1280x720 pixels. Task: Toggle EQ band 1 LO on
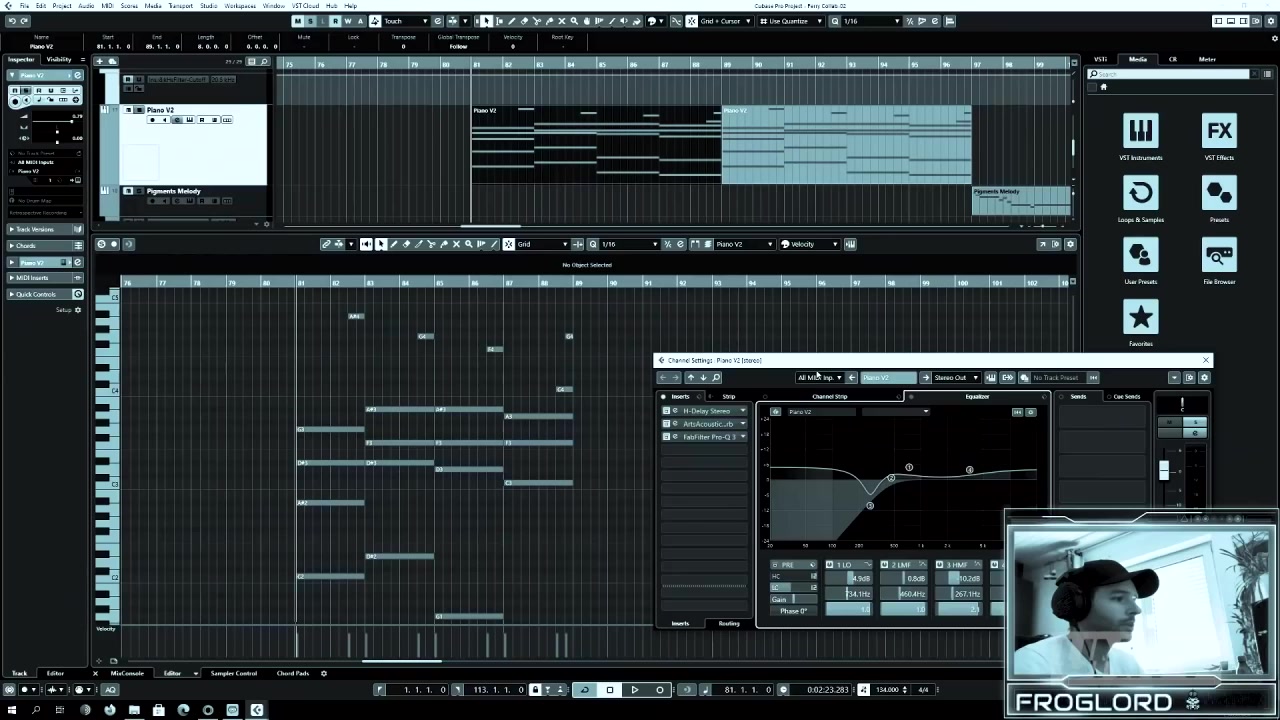tap(829, 565)
